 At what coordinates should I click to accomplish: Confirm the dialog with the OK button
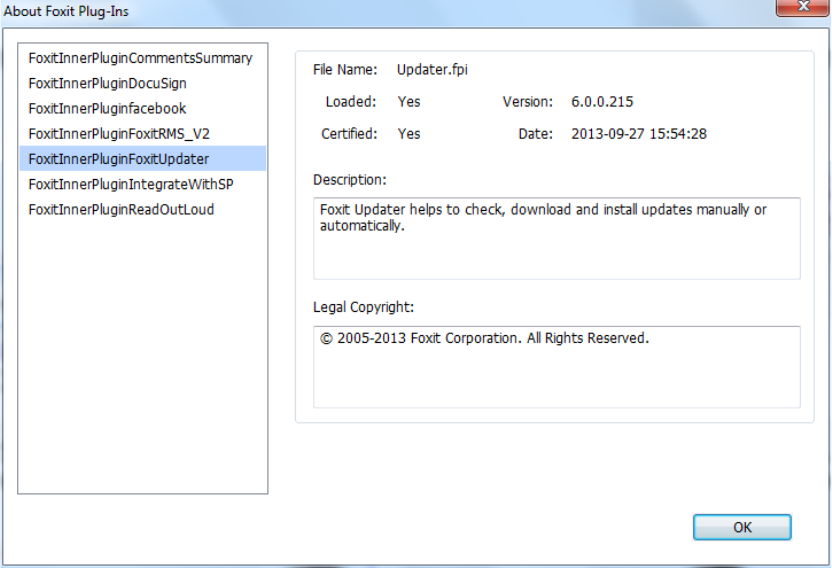pos(742,527)
